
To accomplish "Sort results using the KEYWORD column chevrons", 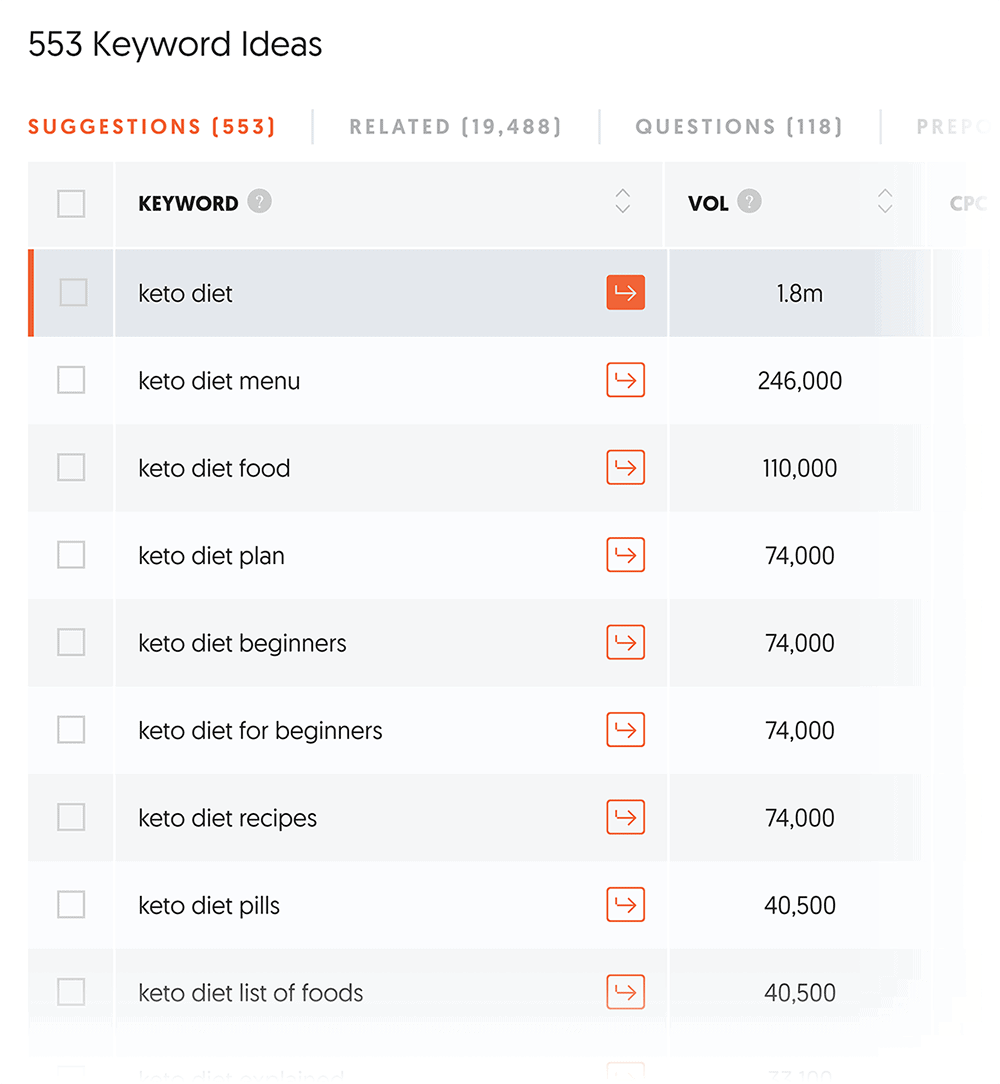I will 623,201.
